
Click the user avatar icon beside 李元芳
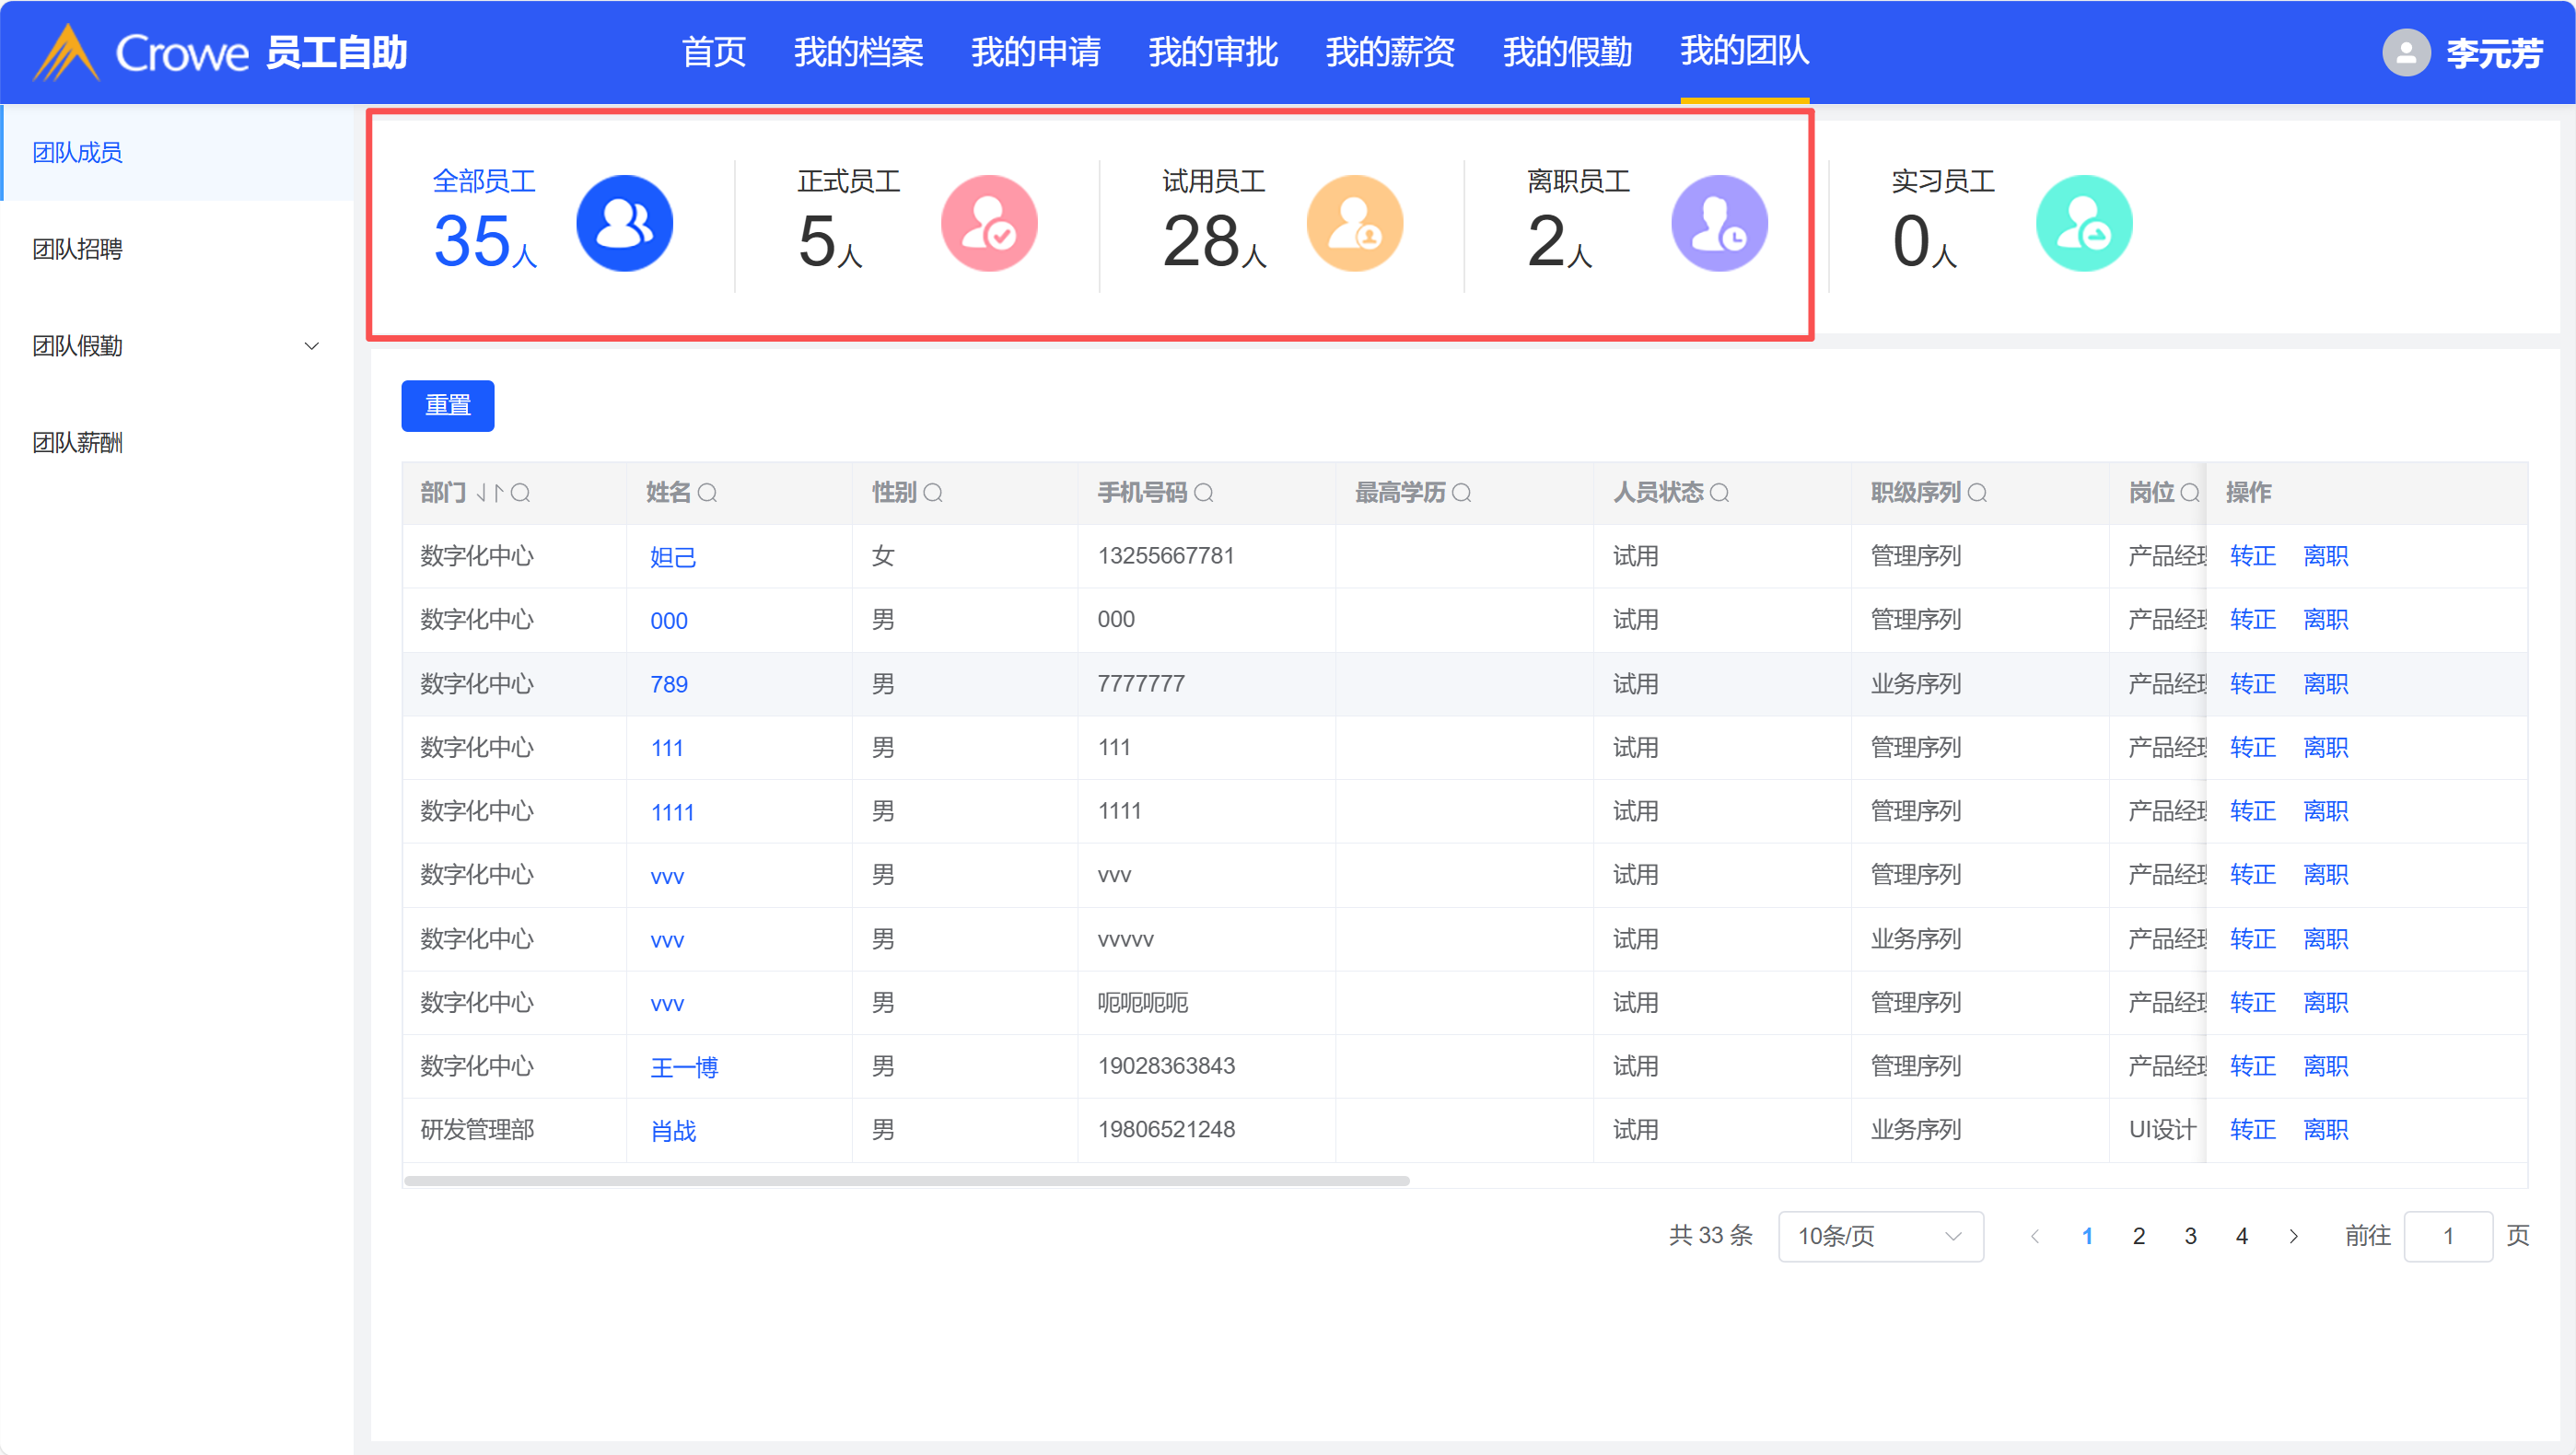click(x=2406, y=52)
